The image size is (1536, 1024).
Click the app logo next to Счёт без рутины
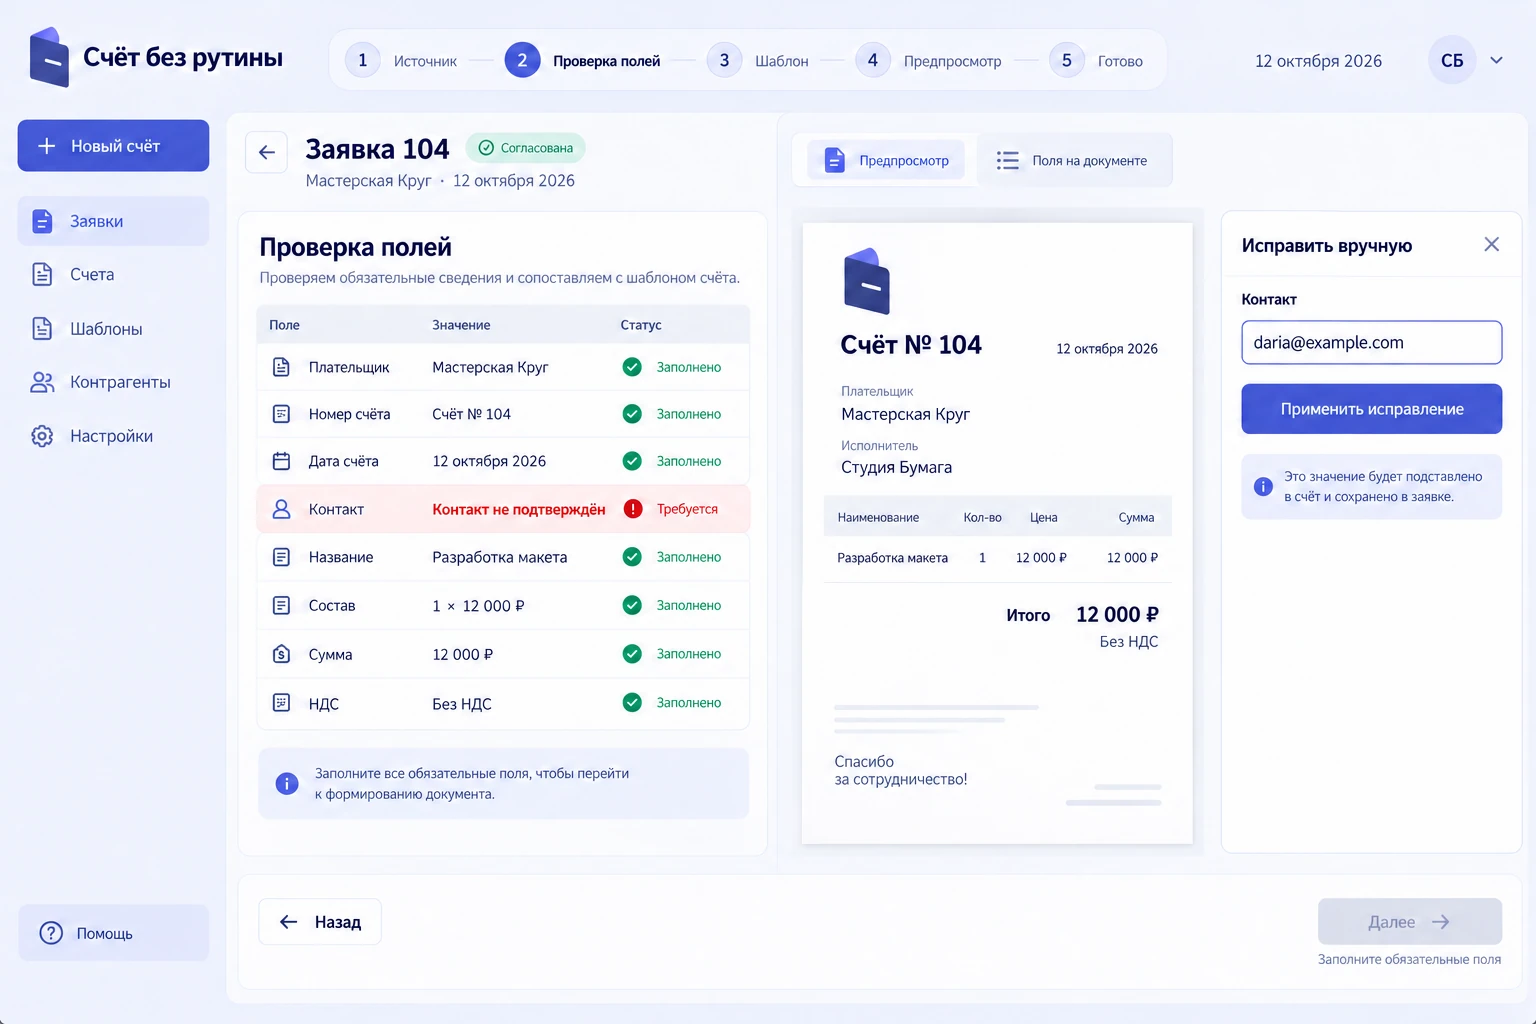point(49,57)
